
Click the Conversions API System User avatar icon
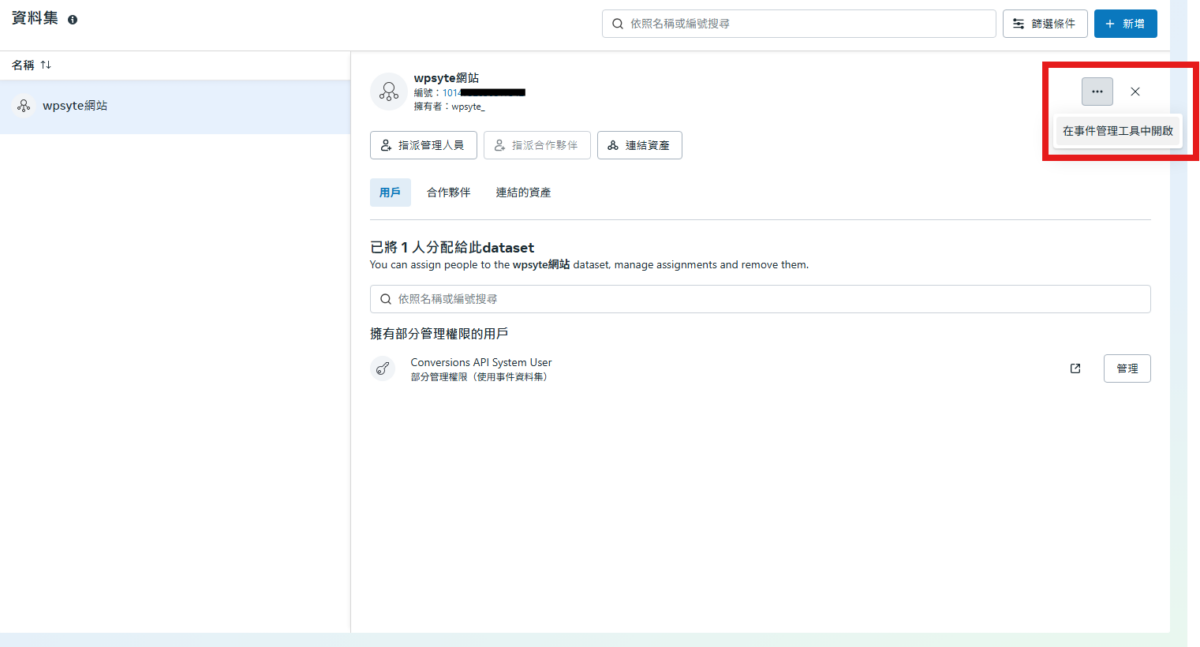tap(382, 368)
